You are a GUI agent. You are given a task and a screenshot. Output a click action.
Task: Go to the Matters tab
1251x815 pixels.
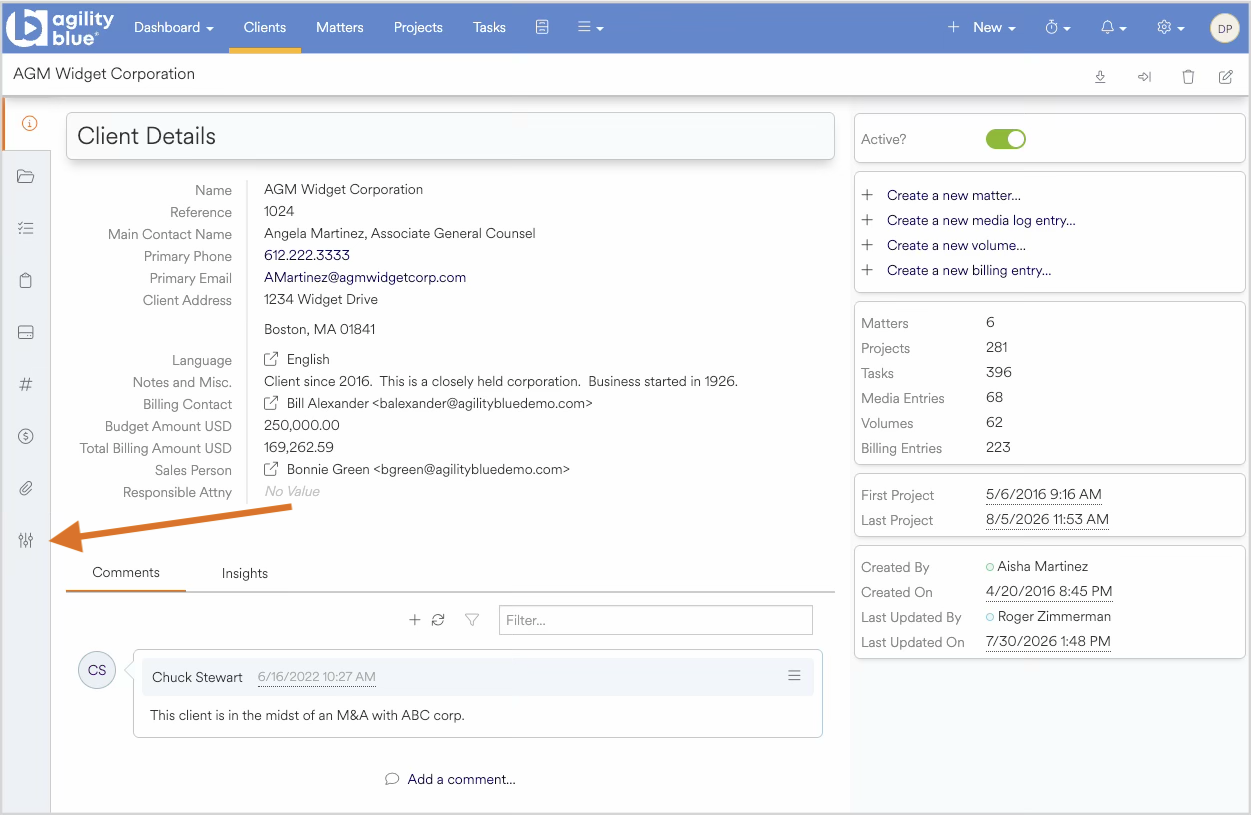340,28
